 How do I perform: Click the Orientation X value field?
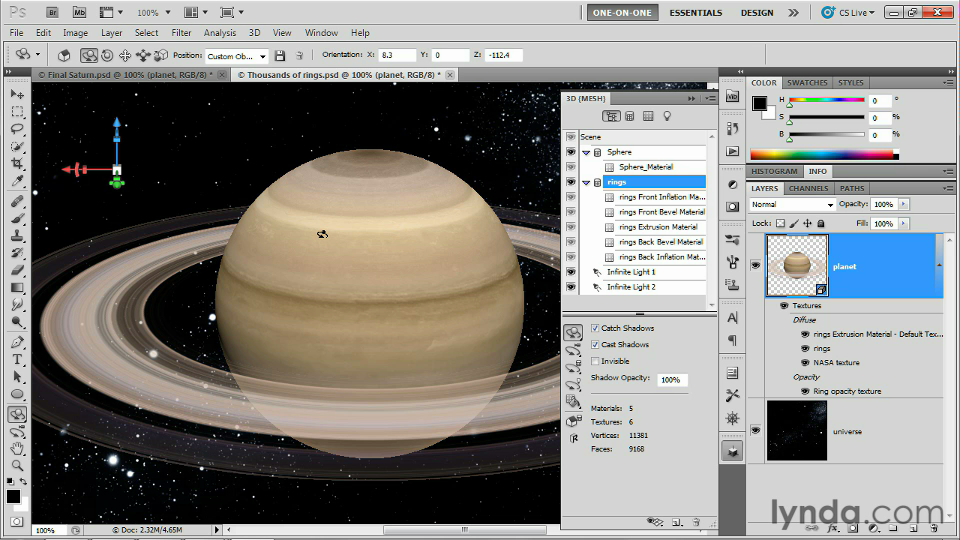(x=397, y=55)
